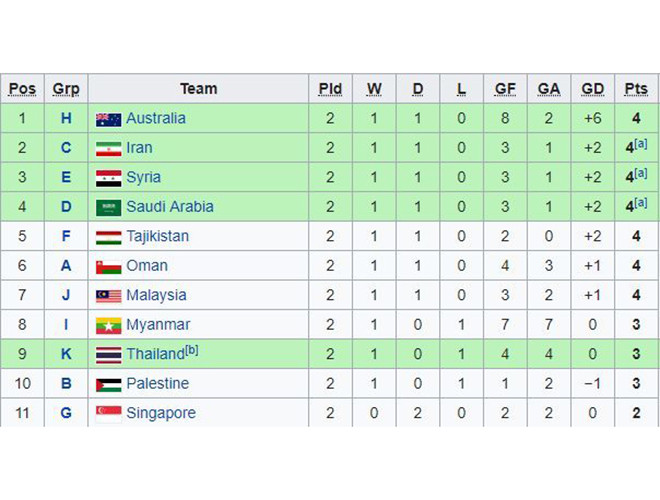Click the Syria flag icon

(x=108, y=178)
